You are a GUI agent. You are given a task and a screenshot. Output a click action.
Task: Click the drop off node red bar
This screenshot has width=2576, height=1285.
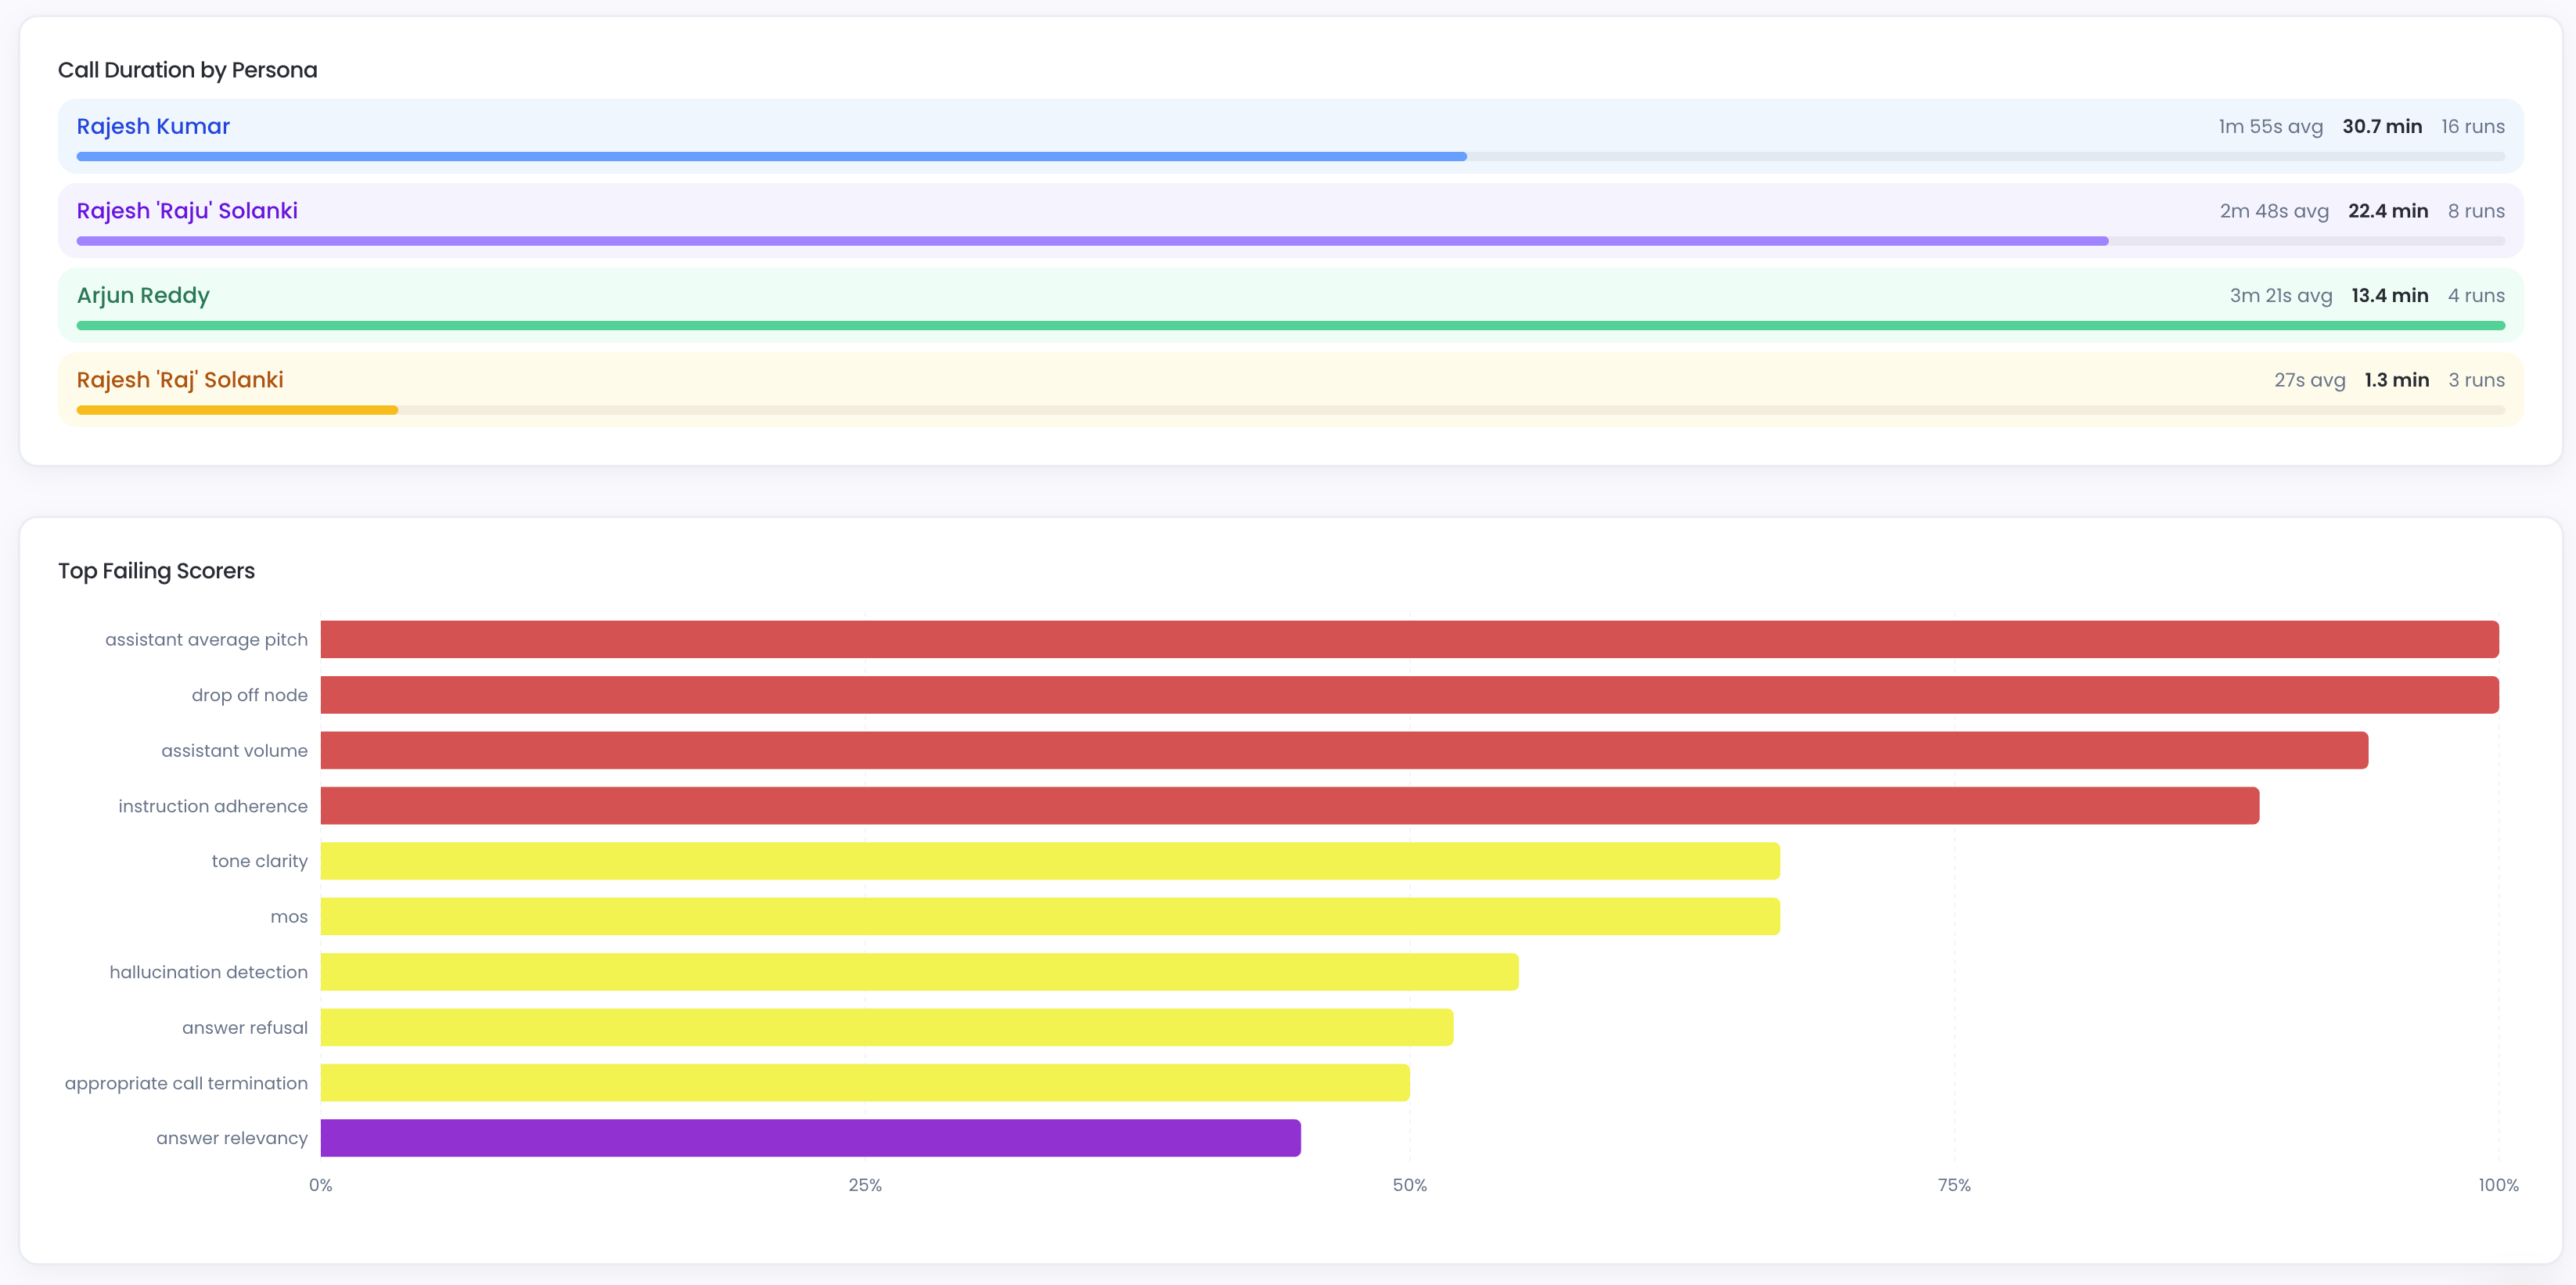coord(1400,695)
